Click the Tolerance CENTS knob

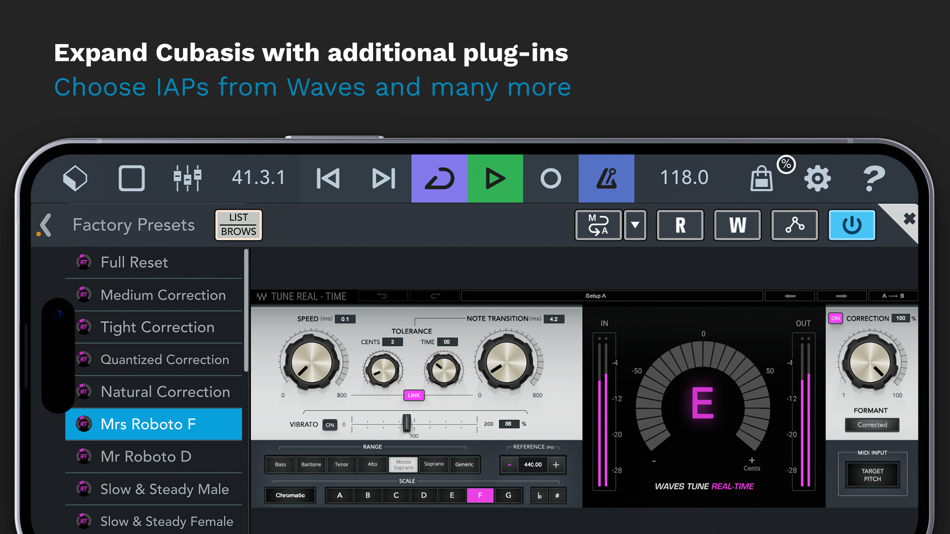coord(382,369)
